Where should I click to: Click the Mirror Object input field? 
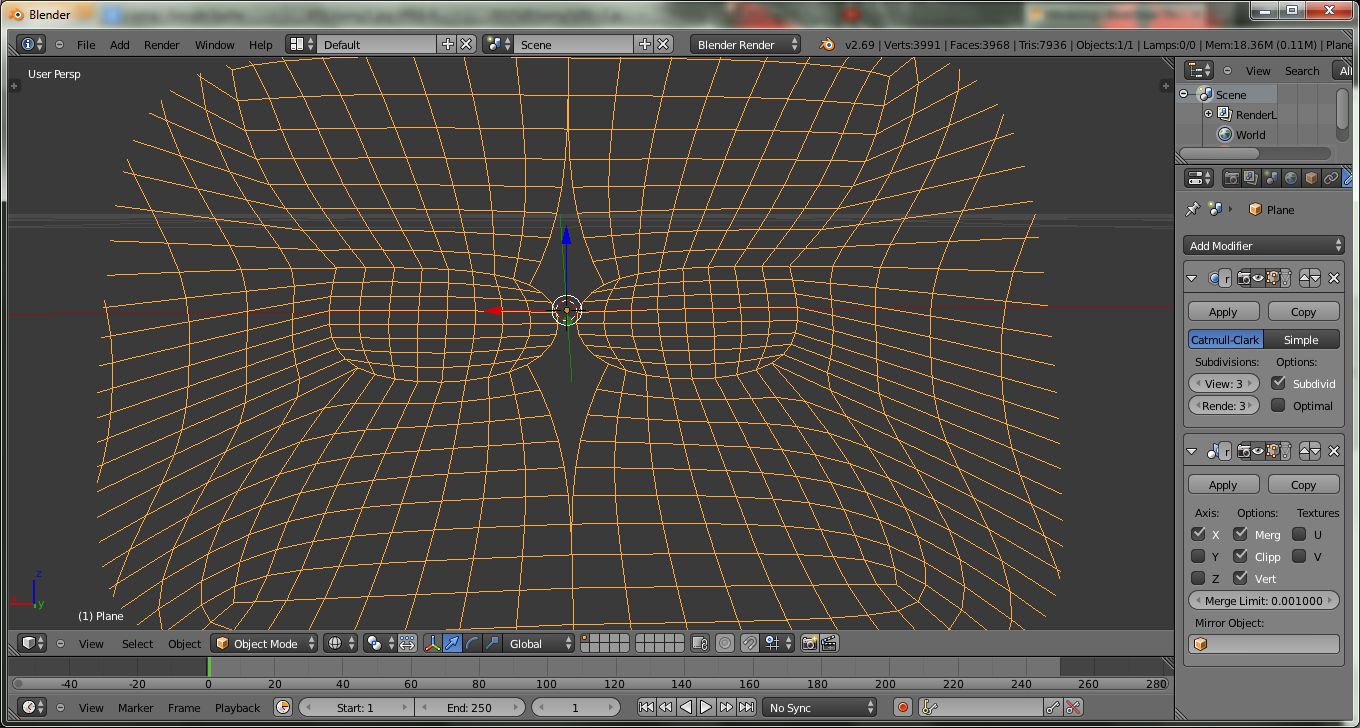click(x=1264, y=645)
